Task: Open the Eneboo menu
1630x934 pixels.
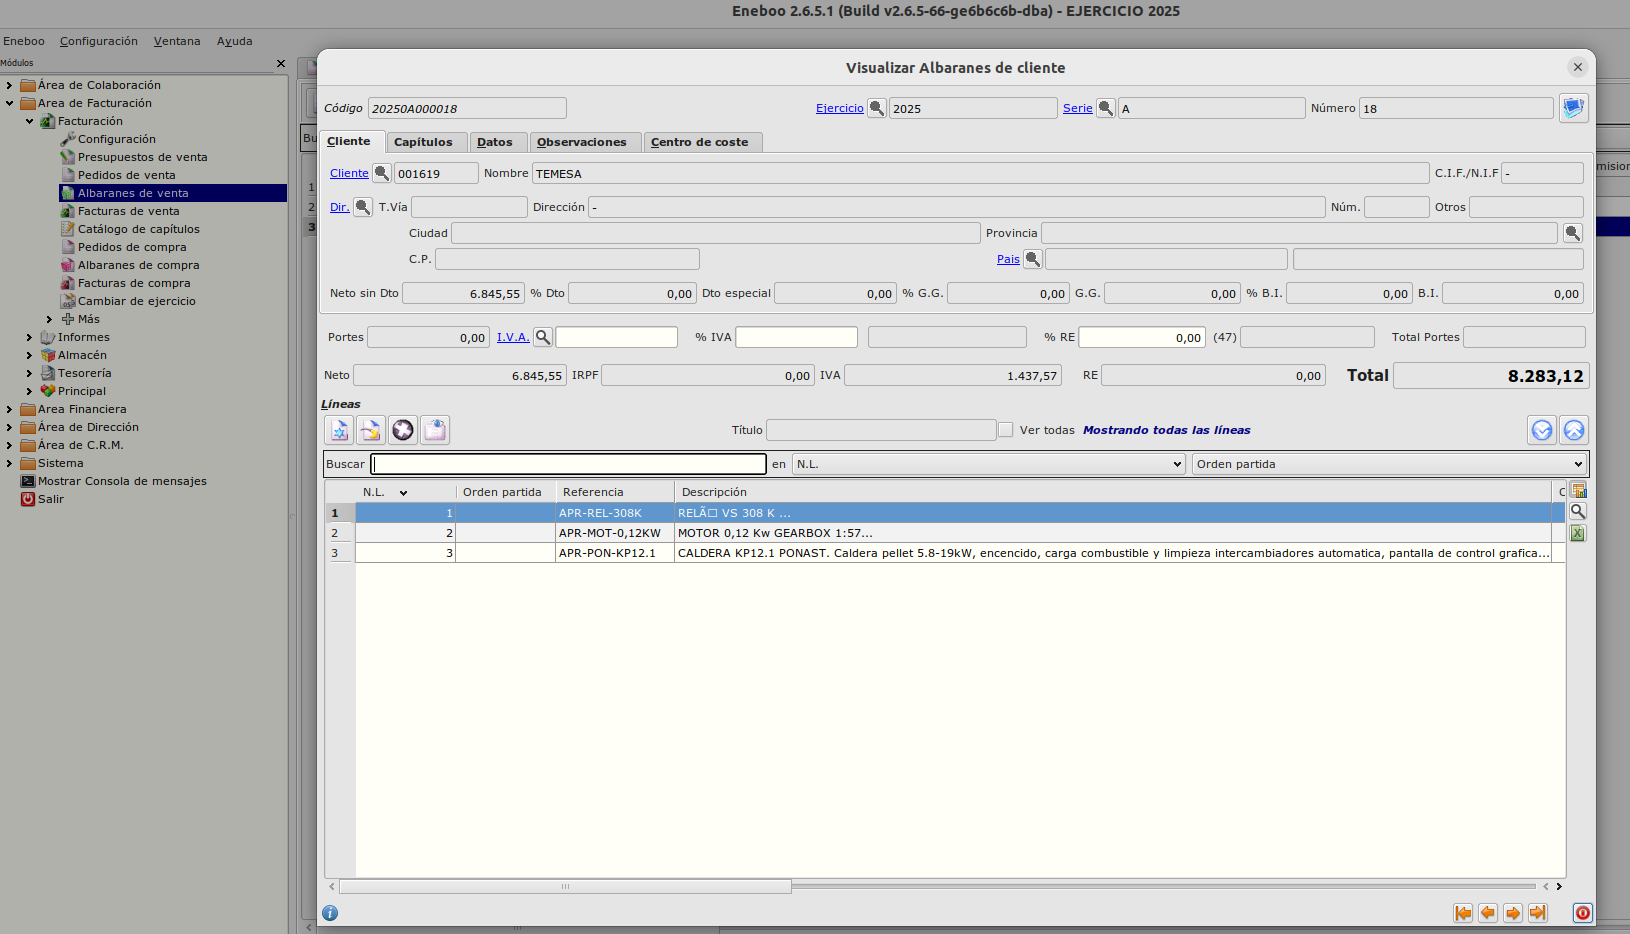Action: 24,41
